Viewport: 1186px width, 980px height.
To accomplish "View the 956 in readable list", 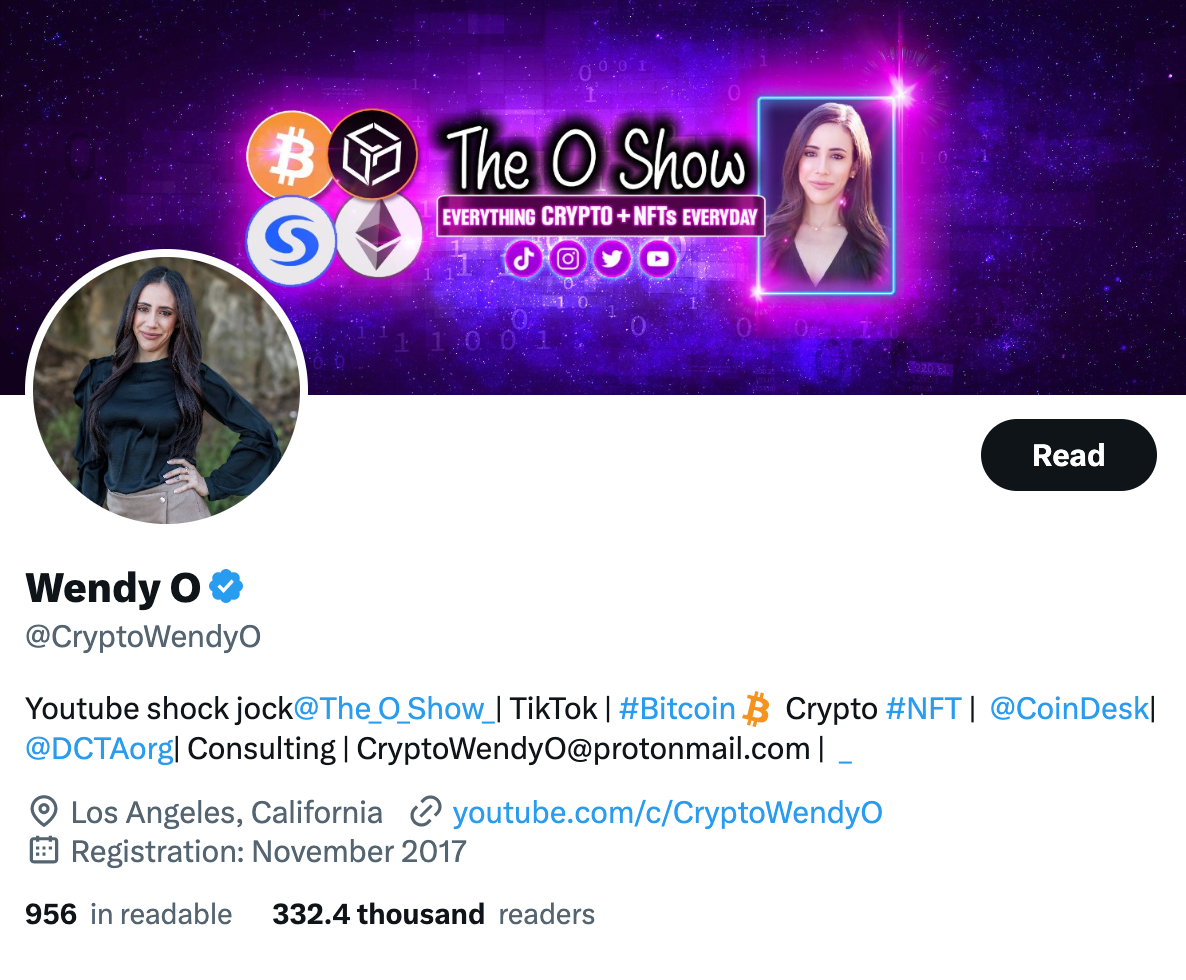I will [129, 914].
